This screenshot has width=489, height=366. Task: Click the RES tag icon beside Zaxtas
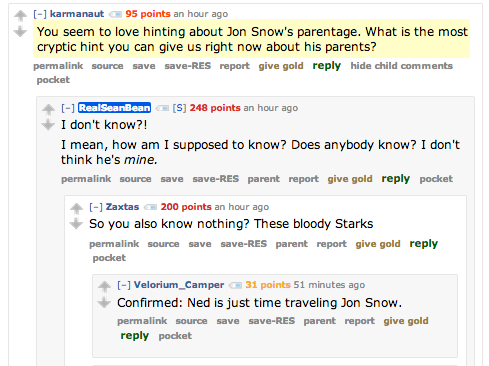[x=150, y=207]
